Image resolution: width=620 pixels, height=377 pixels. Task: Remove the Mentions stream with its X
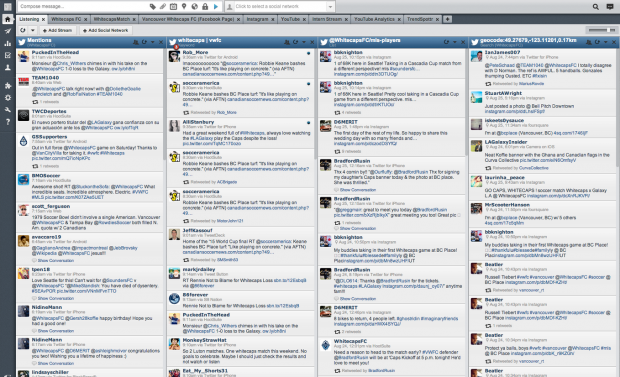pyautogui.click(x=161, y=42)
